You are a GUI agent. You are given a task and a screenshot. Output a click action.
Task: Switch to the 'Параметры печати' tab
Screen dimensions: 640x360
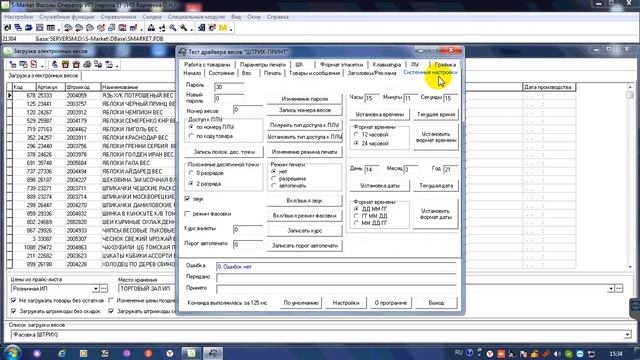[x=263, y=64]
